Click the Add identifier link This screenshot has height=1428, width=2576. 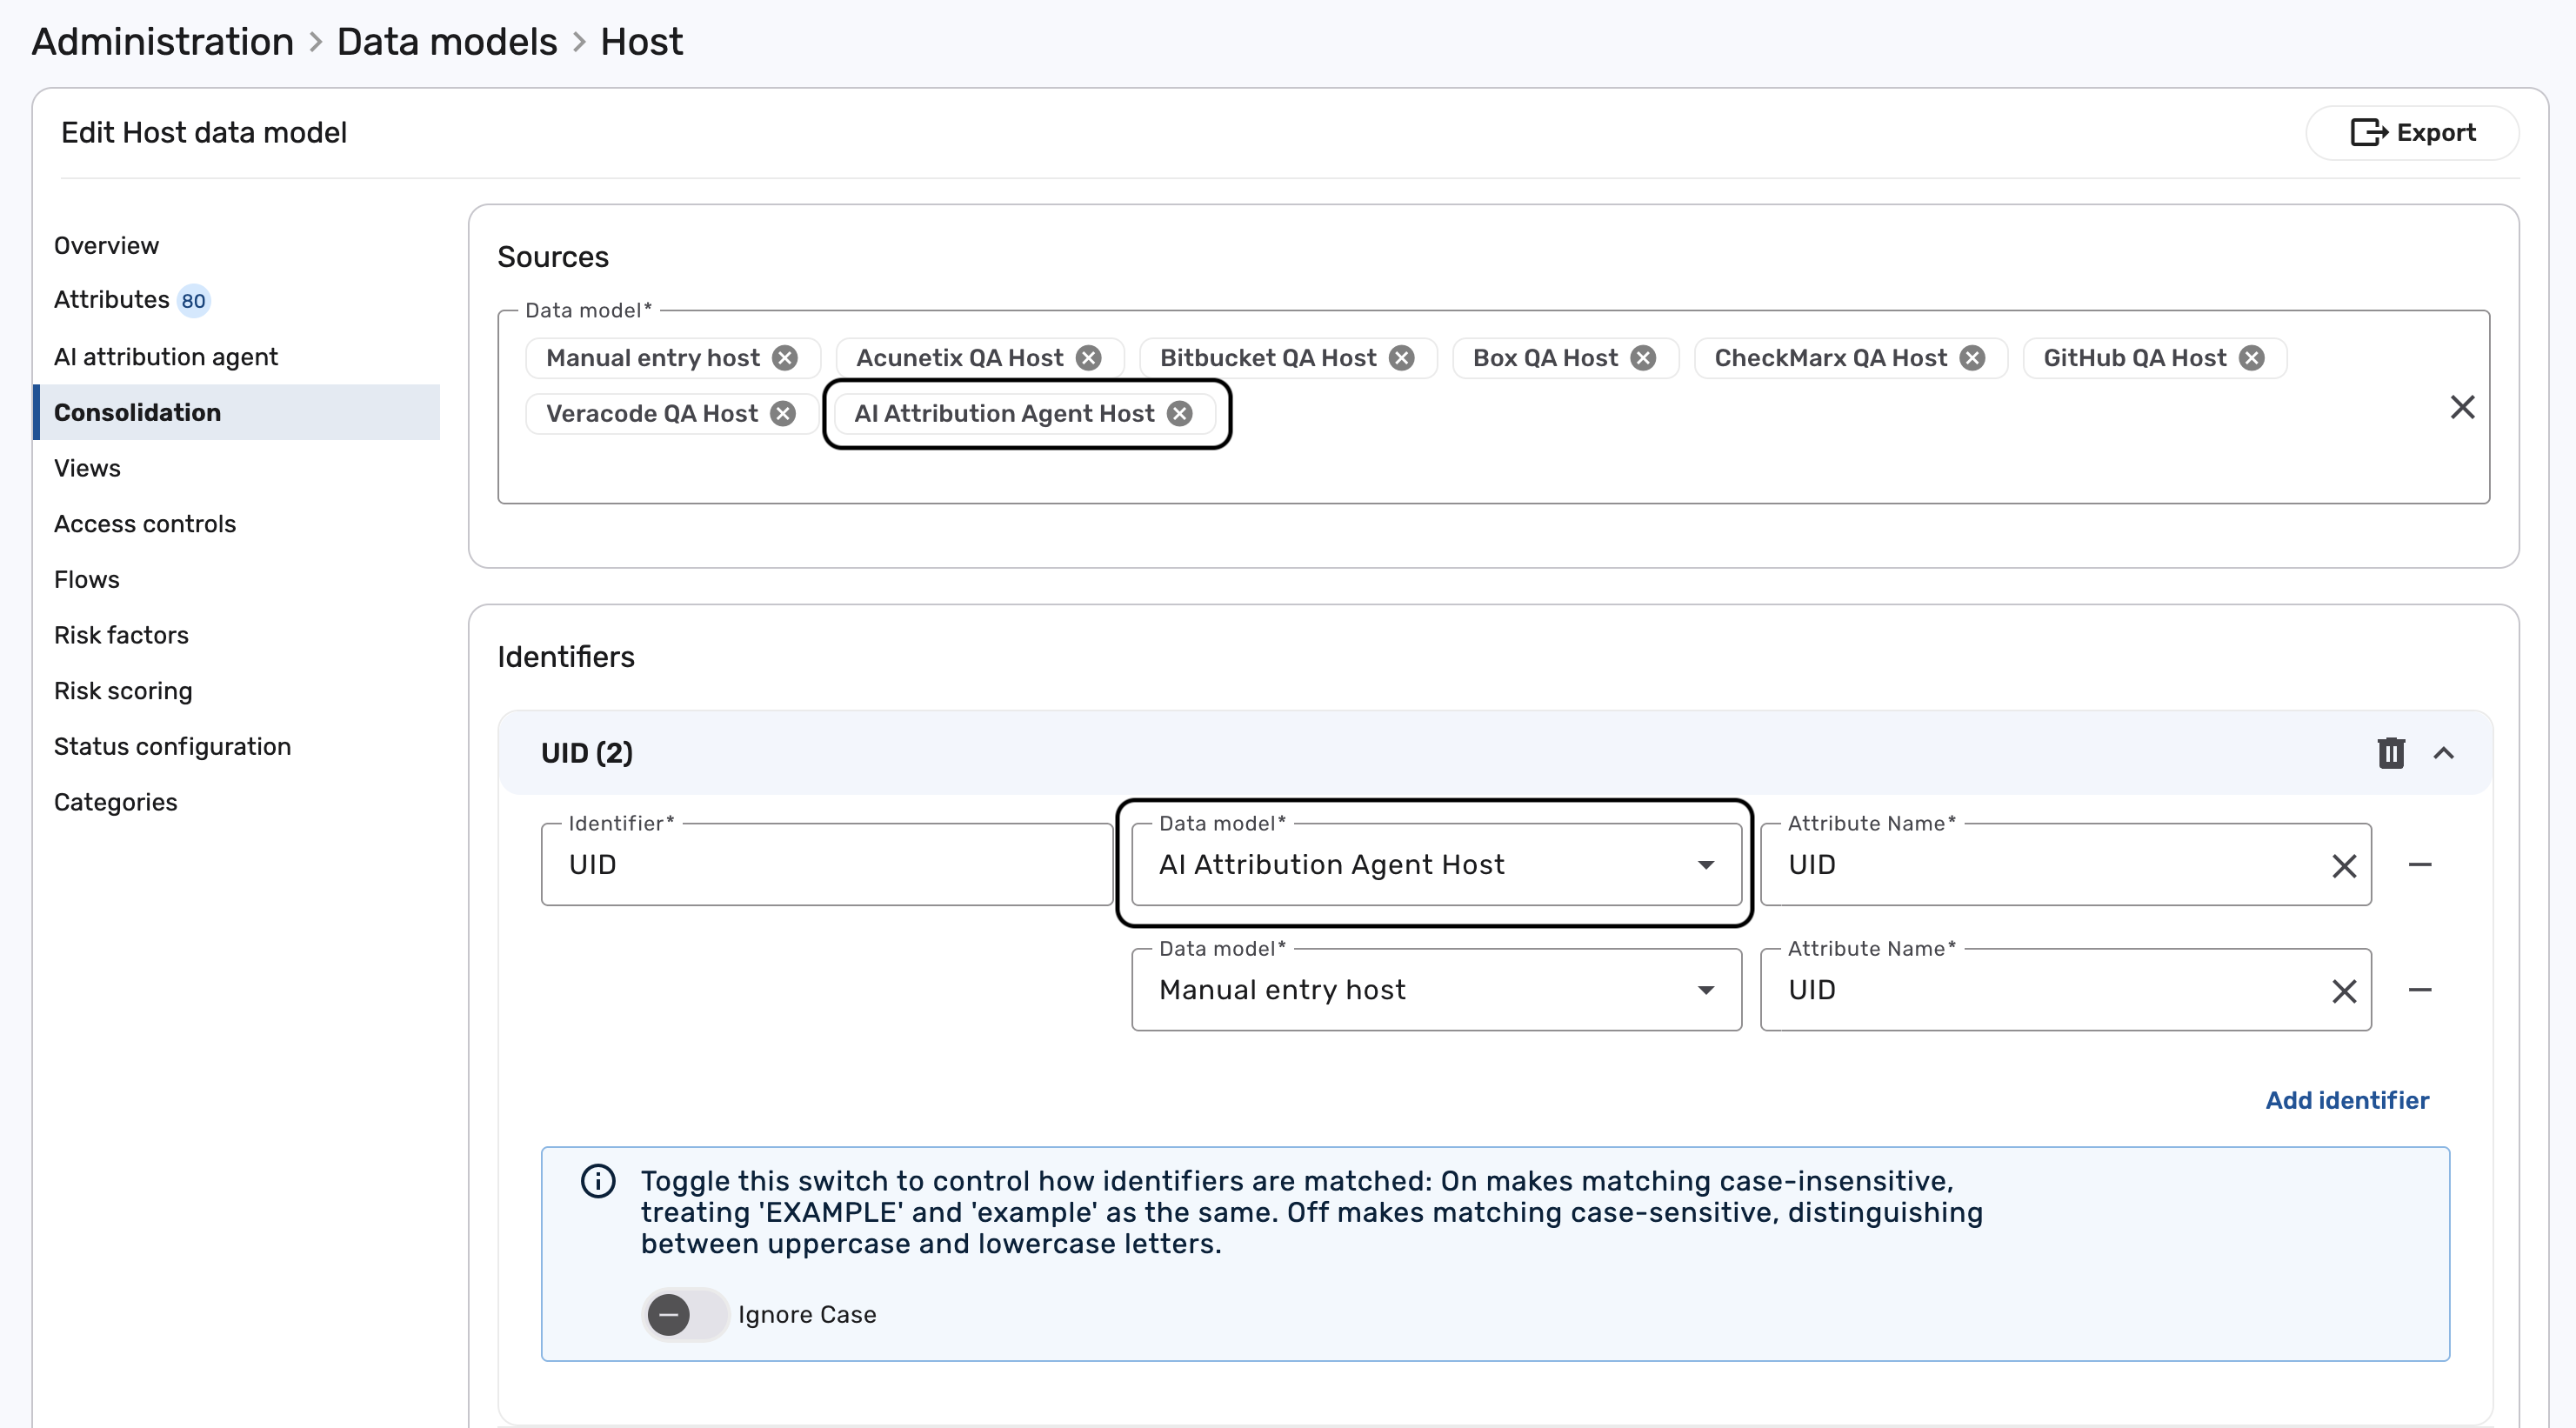point(2346,1101)
